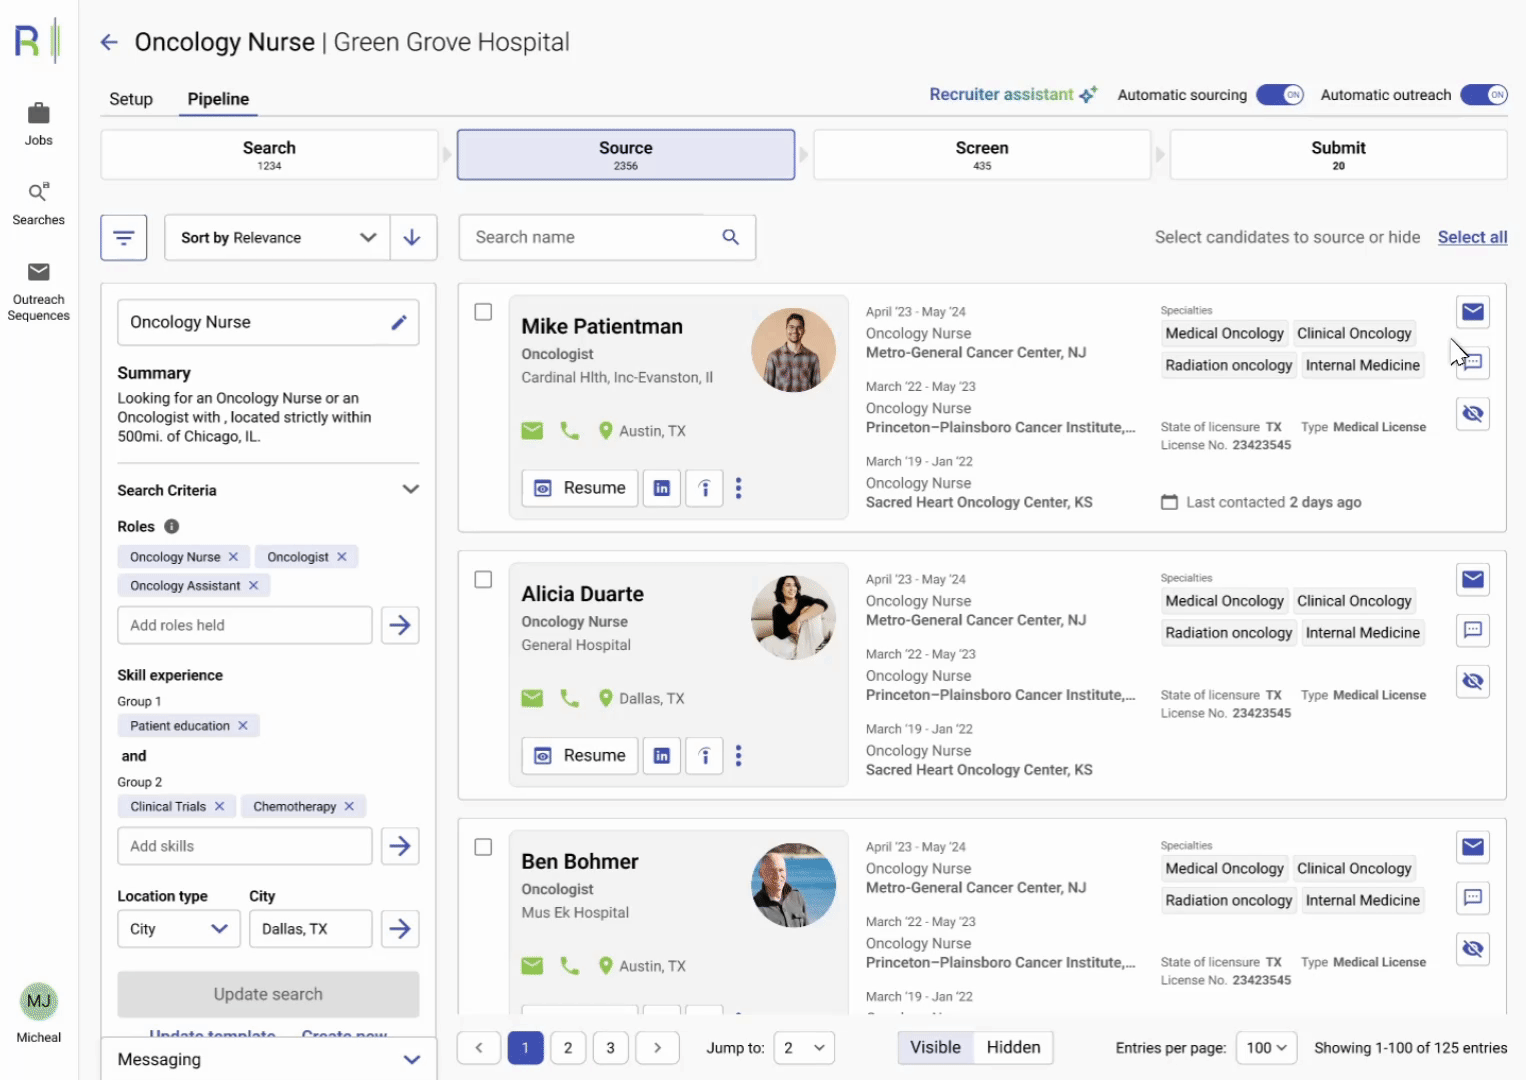1526x1080 pixels.
Task: Open the Source pipeline stage
Action: click(626, 155)
